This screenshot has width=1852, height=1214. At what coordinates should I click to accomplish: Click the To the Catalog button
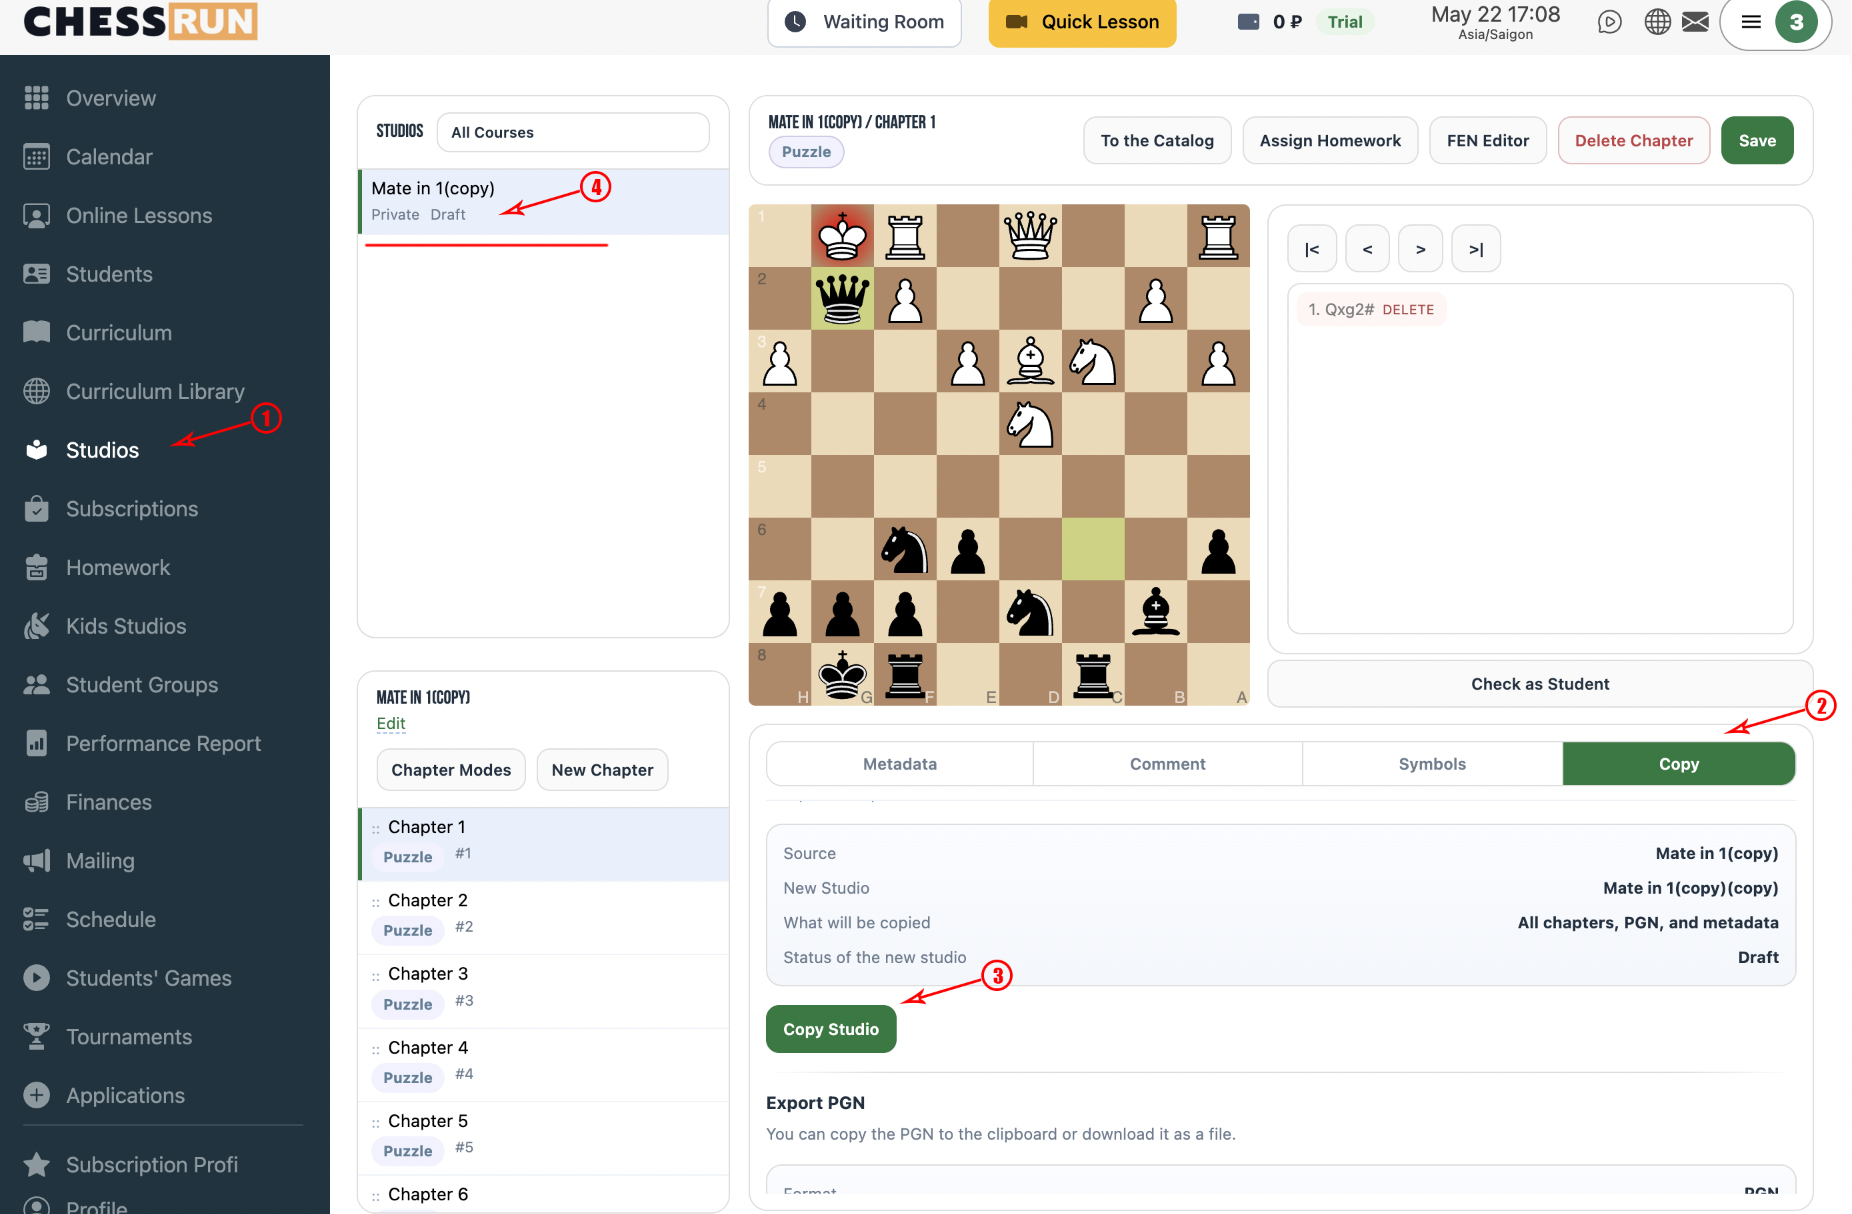[1157, 141]
